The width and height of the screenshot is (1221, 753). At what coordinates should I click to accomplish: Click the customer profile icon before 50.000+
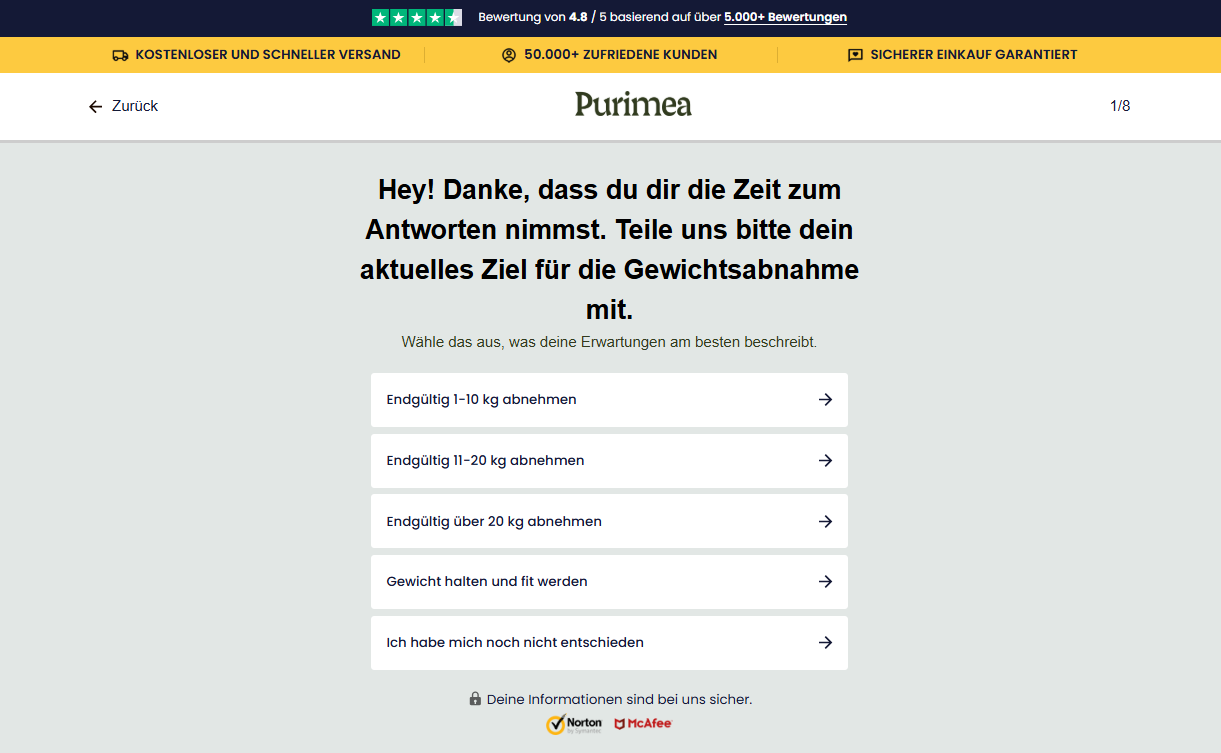pos(509,55)
